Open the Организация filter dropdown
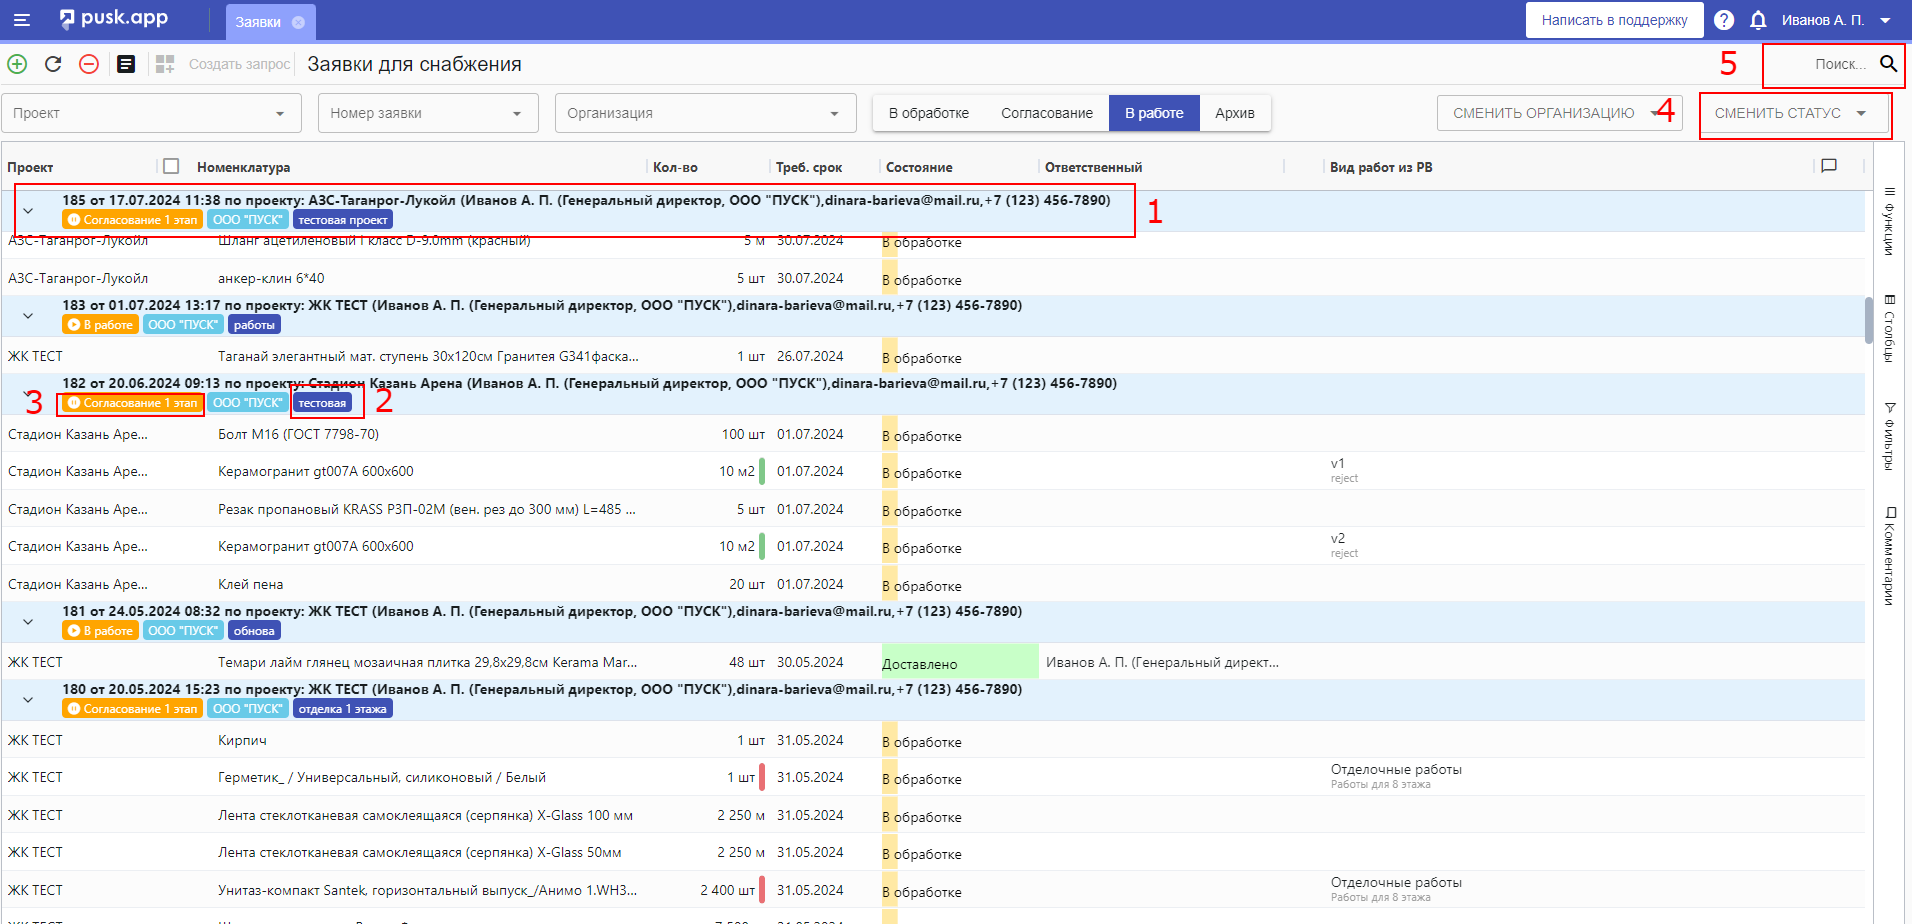 click(705, 113)
